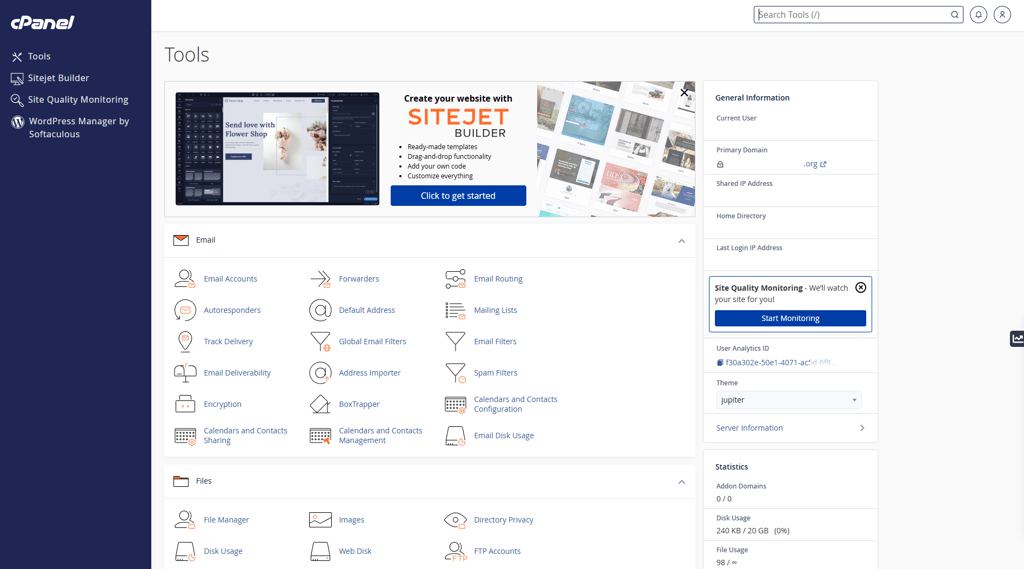Viewport: 1024px width, 569px height.
Task: Click the 'General Information' heading
Action: (752, 98)
